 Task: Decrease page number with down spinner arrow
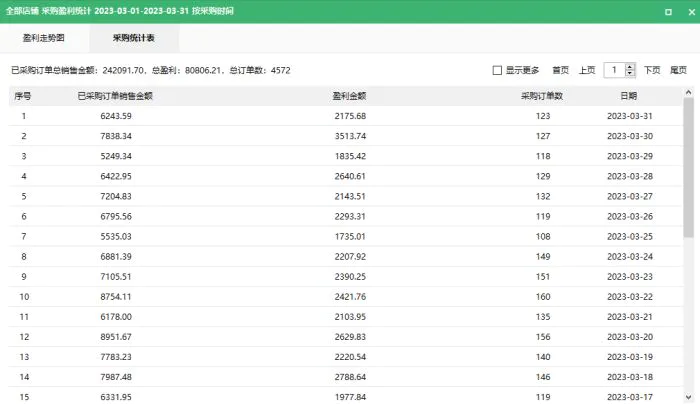pos(630,73)
